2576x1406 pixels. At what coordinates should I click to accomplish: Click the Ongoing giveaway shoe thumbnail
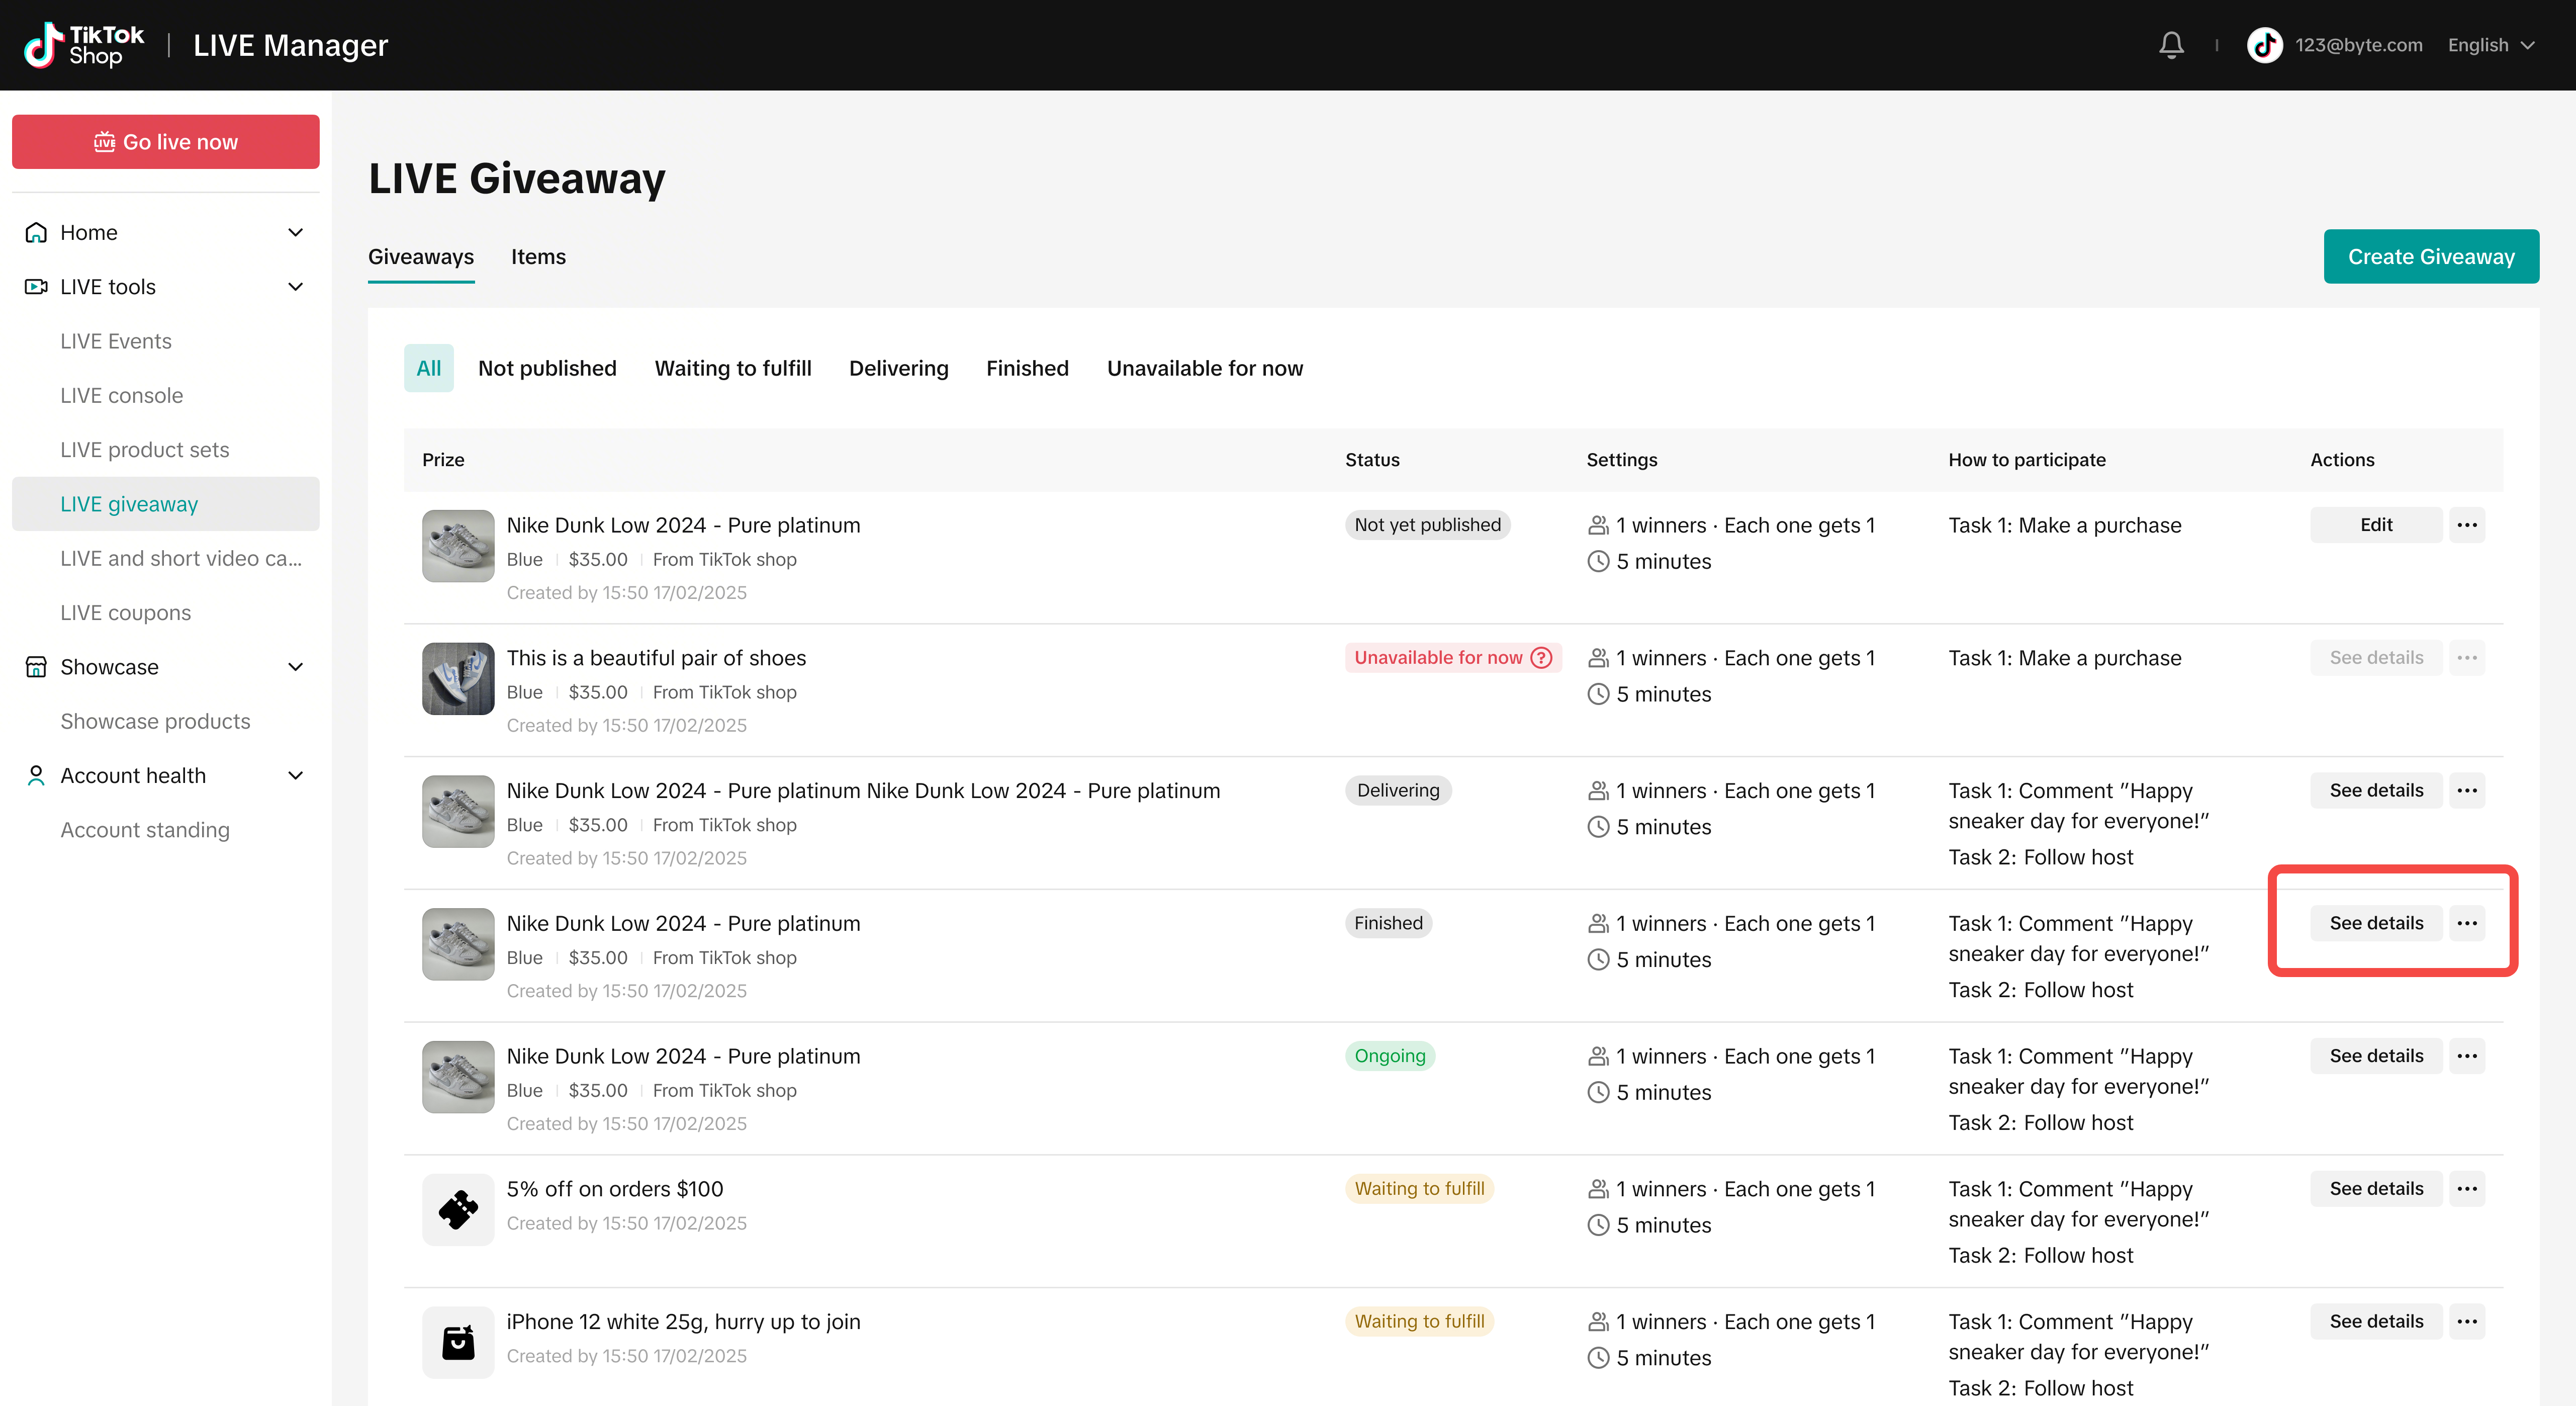[x=458, y=1077]
